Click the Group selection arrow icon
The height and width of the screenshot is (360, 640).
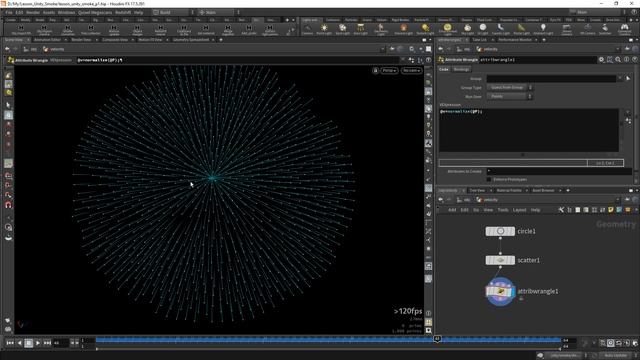(628, 78)
